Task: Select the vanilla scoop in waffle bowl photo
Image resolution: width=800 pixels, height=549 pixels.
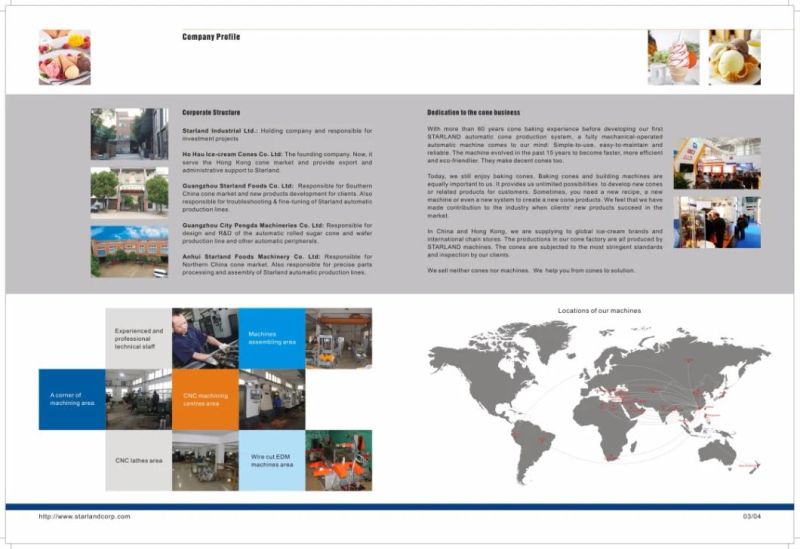Action: 734,57
